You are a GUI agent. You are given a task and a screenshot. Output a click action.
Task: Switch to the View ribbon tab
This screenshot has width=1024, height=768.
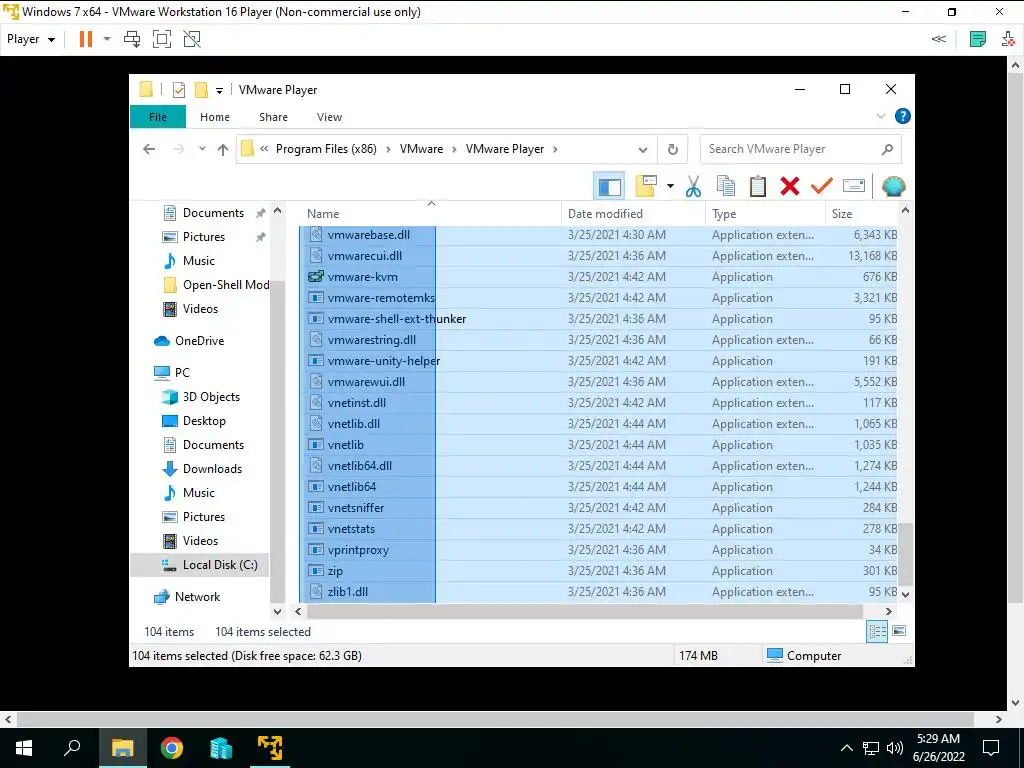(x=329, y=117)
